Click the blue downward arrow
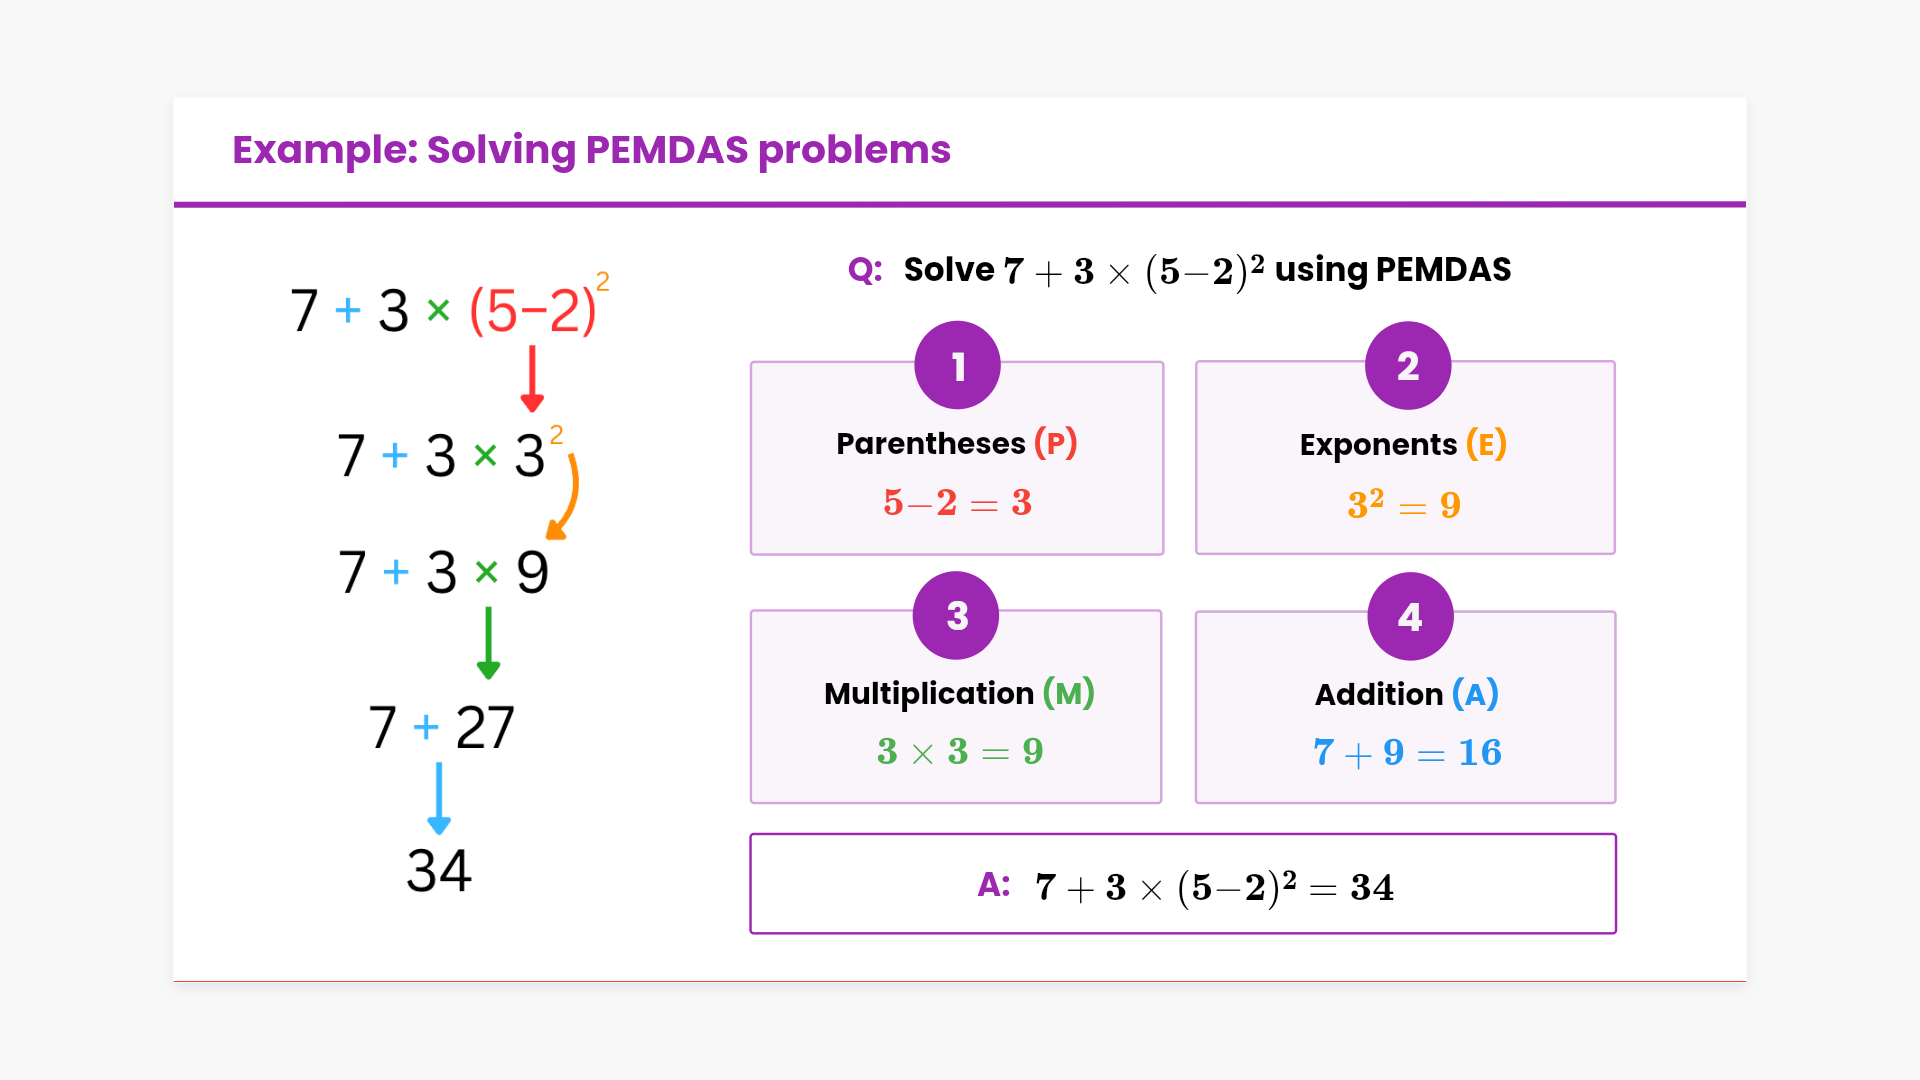This screenshot has height=1080, width=1920. coord(439,798)
